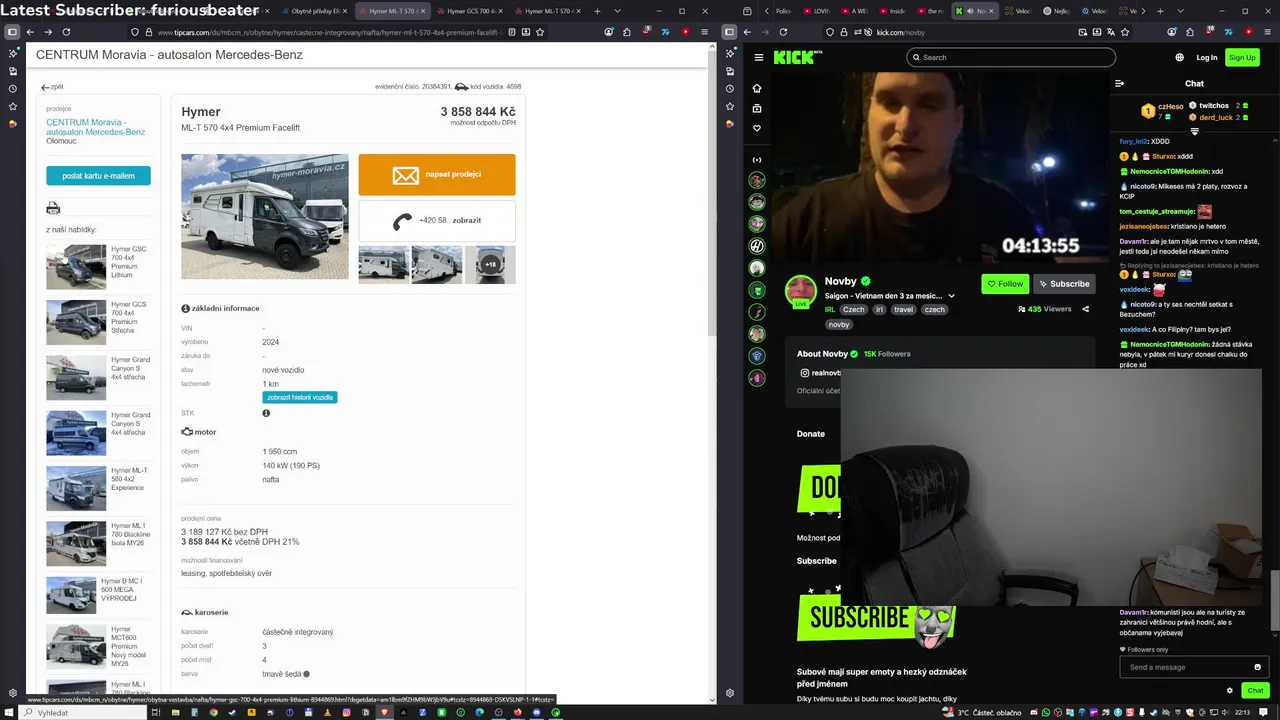Viewport: 1280px width, 720px height.
Task: Open CENTRUM Moravia seller link
Action: pyautogui.click(x=95, y=127)
